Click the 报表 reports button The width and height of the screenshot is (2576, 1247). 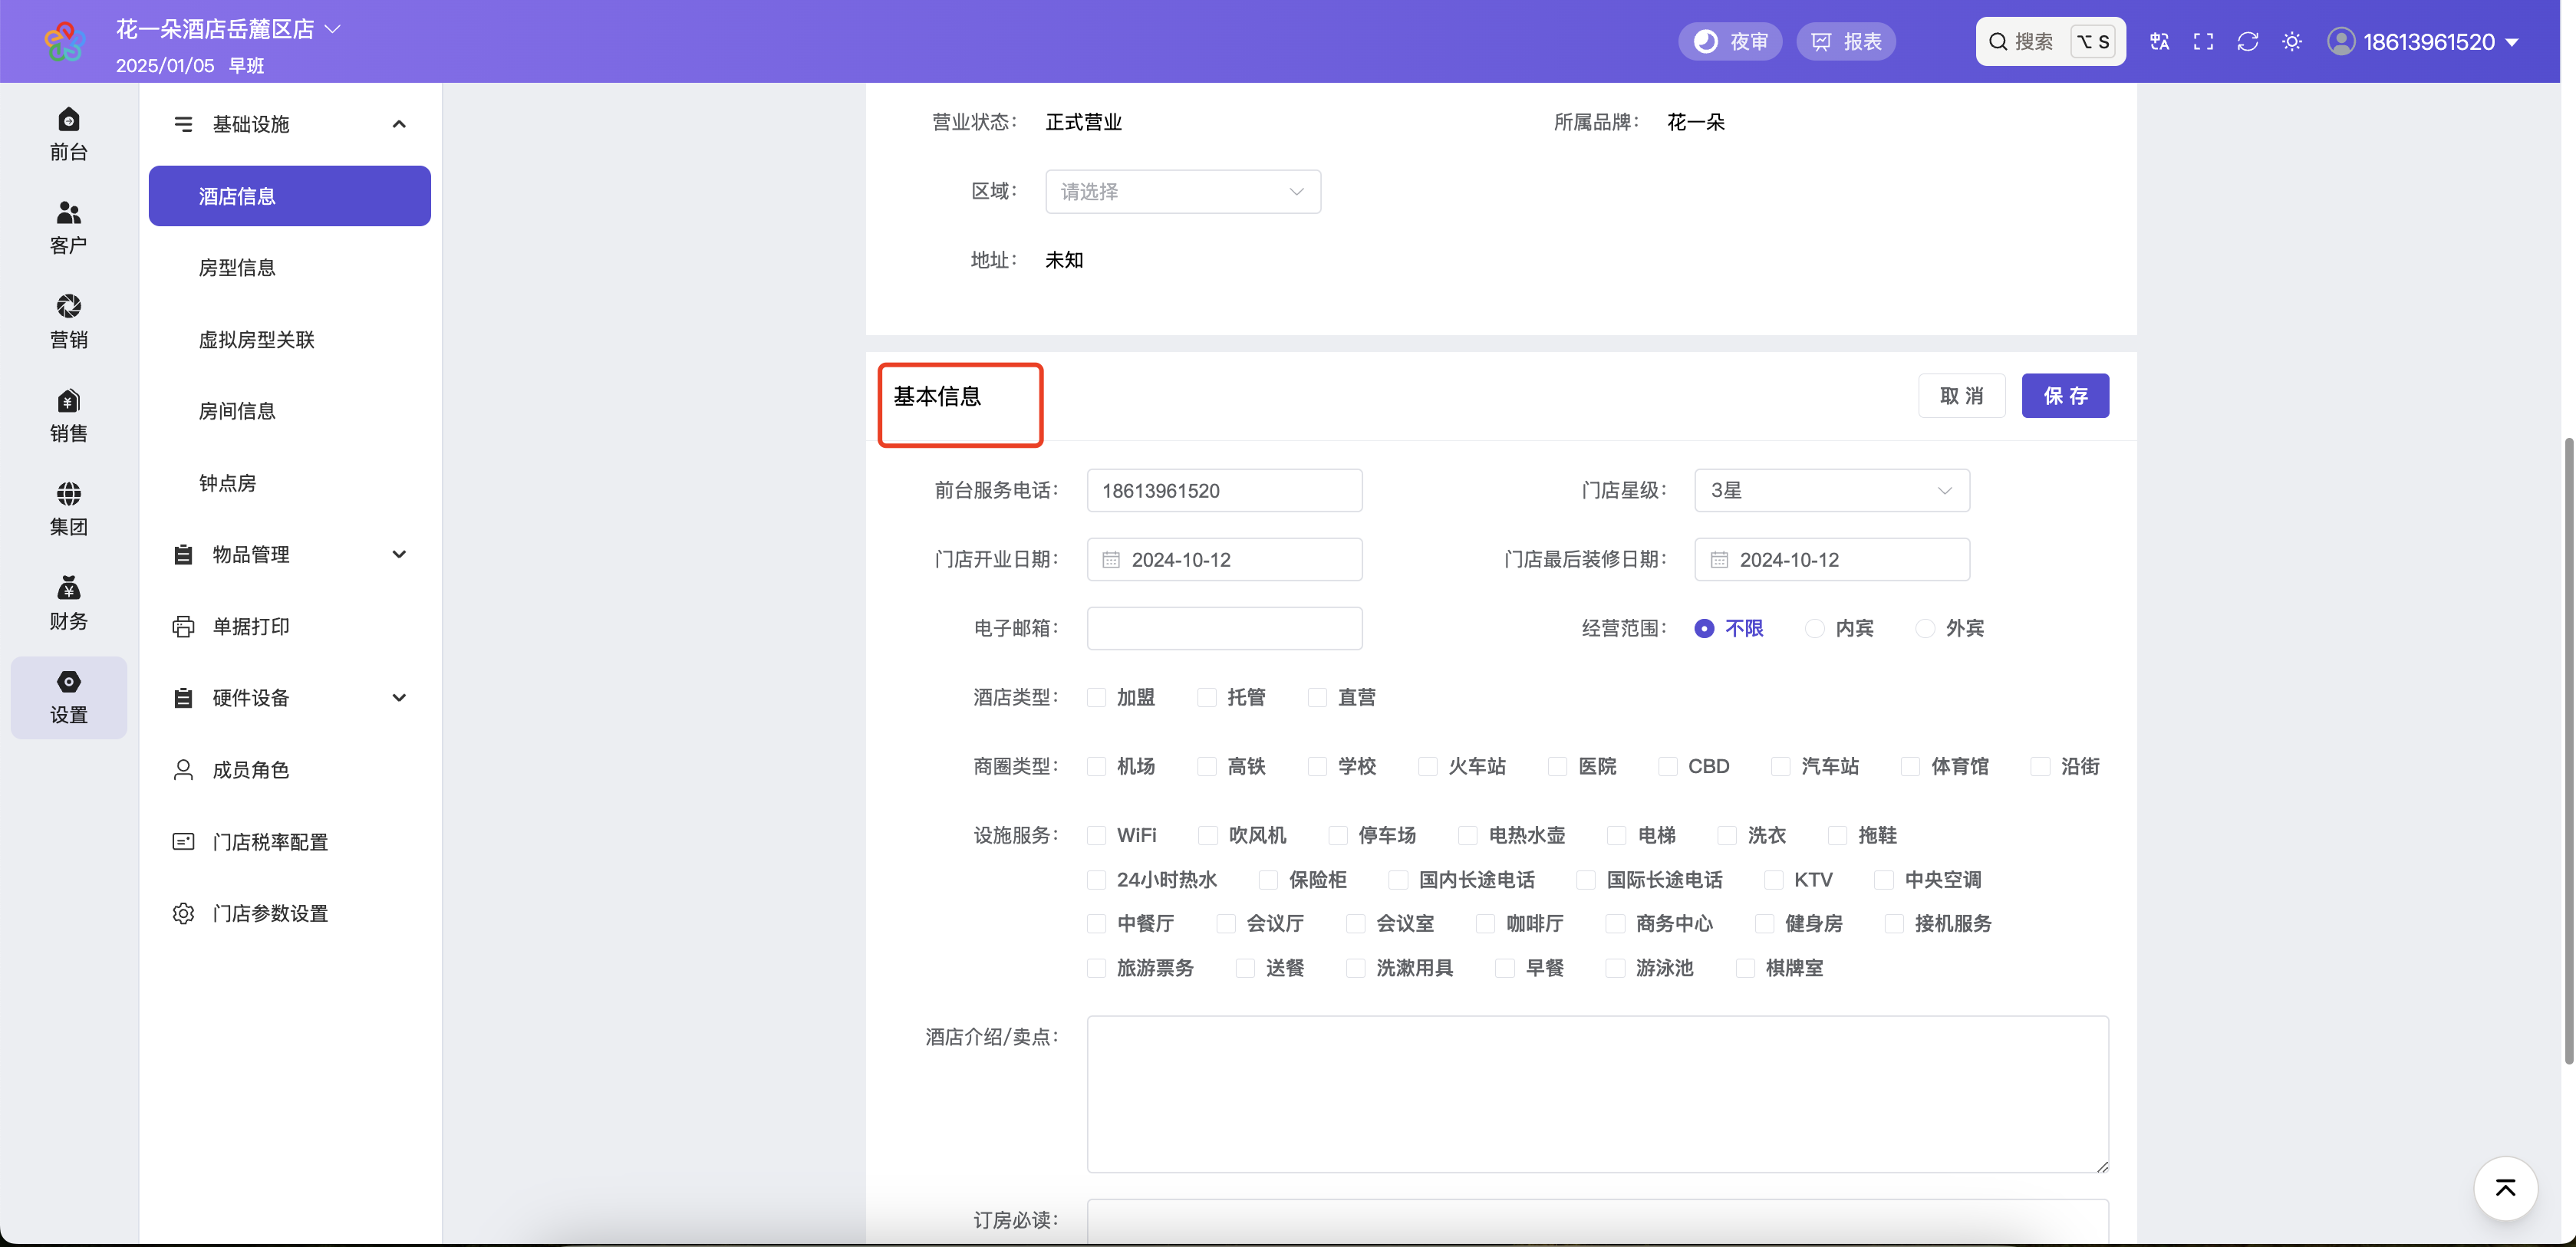click(1845, 41)
